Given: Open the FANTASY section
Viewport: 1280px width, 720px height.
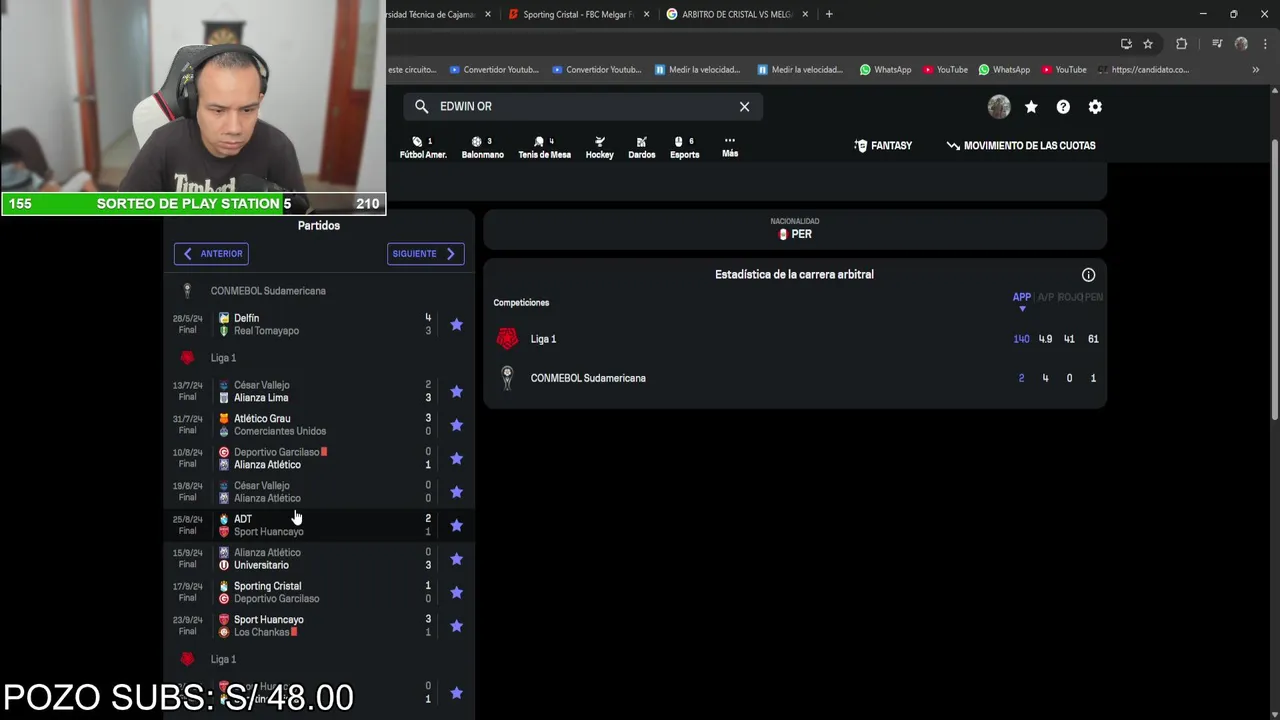Looking at the screenshot, I should (x=883, y=145).
